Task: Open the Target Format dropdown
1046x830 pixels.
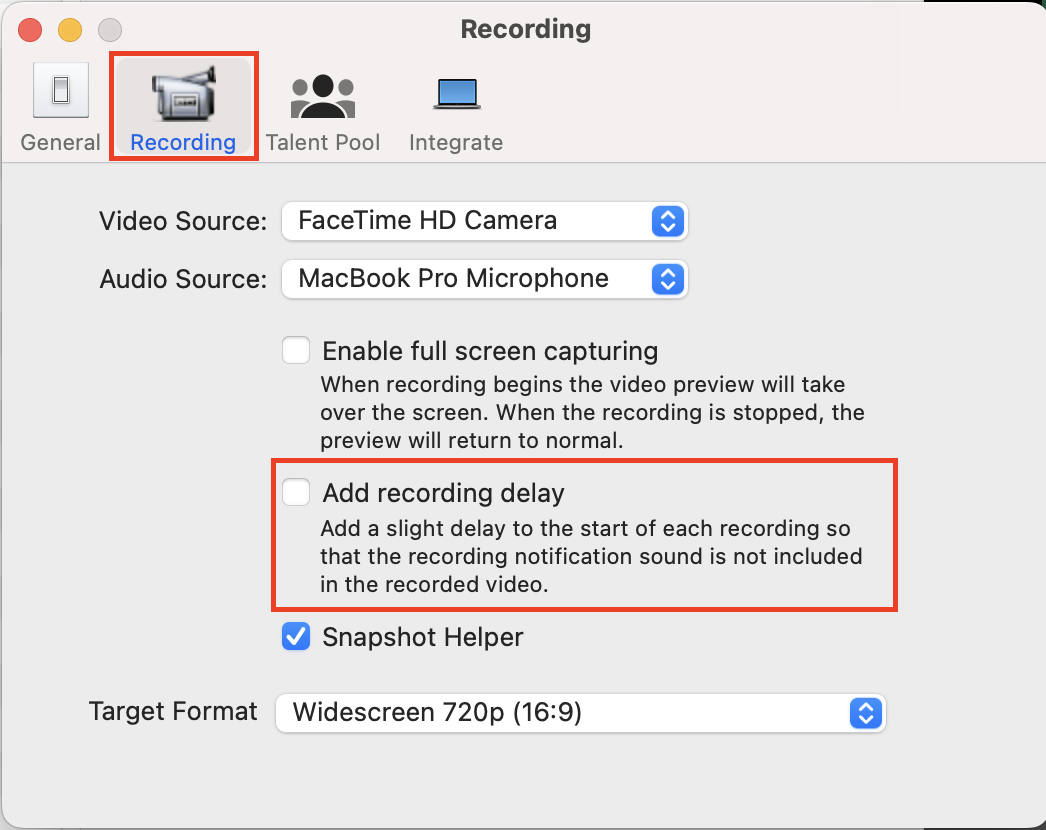Action: [x=580, y=713]
